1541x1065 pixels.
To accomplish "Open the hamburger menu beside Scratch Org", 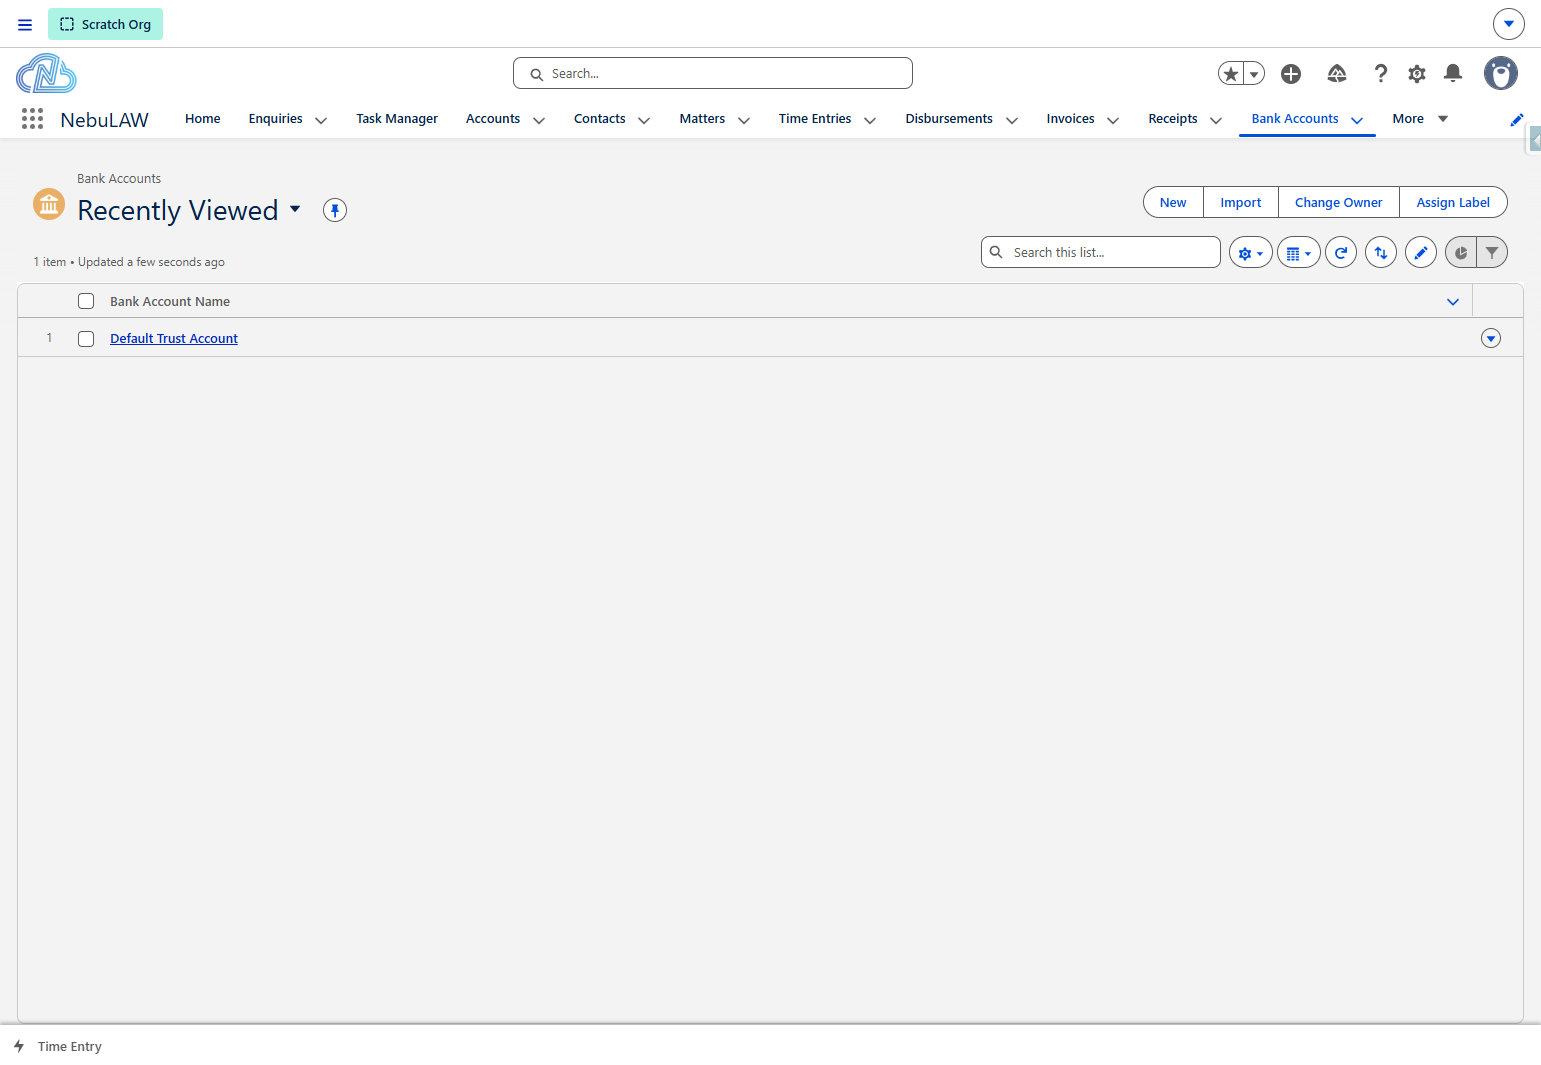I will click(x=25, y=25).
